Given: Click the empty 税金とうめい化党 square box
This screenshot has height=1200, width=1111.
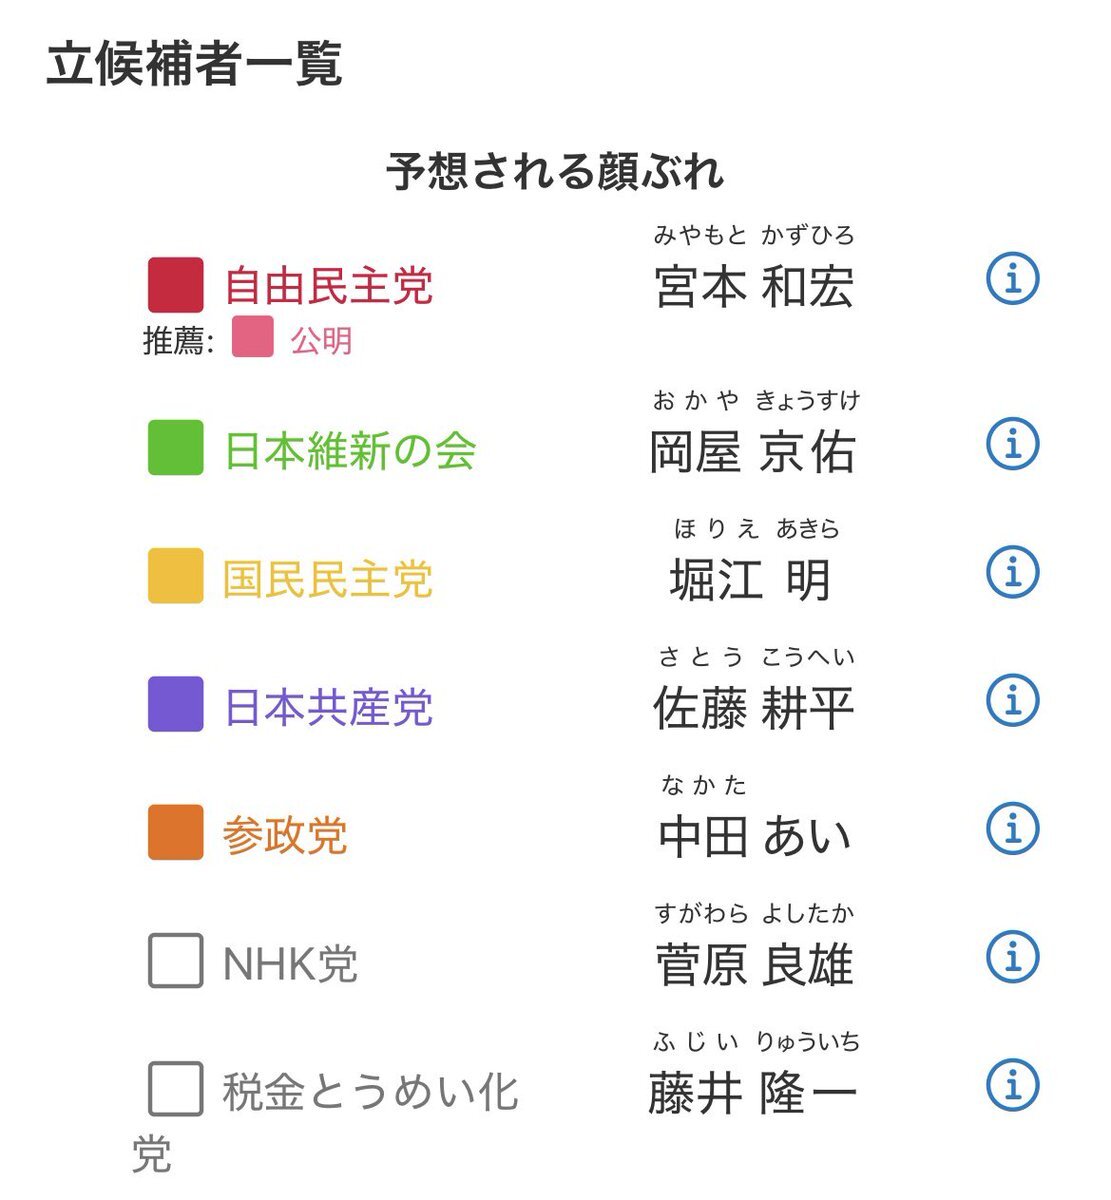Looking at the screenshot, I should pyautogui.click(x=176, y=1089).
